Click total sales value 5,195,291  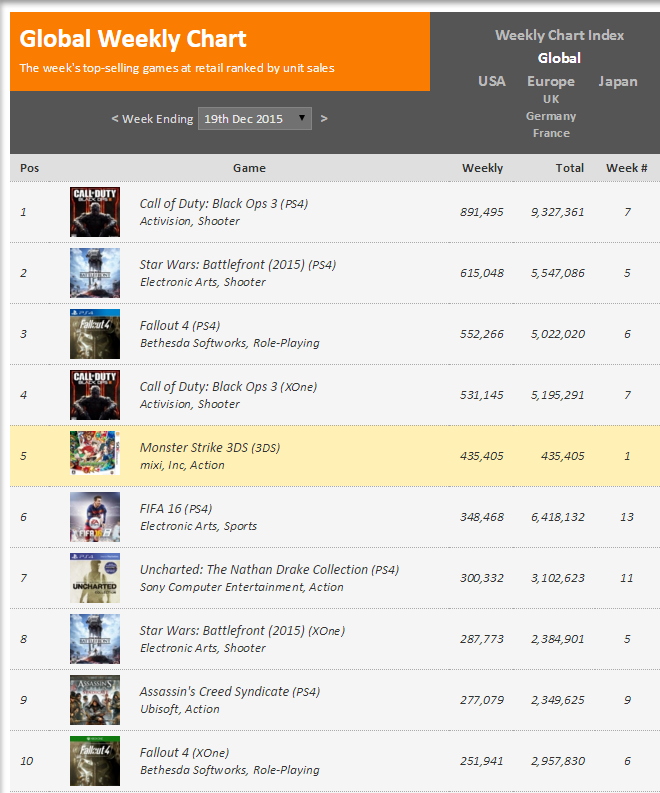pyautogui.click(x=557, y=395)
